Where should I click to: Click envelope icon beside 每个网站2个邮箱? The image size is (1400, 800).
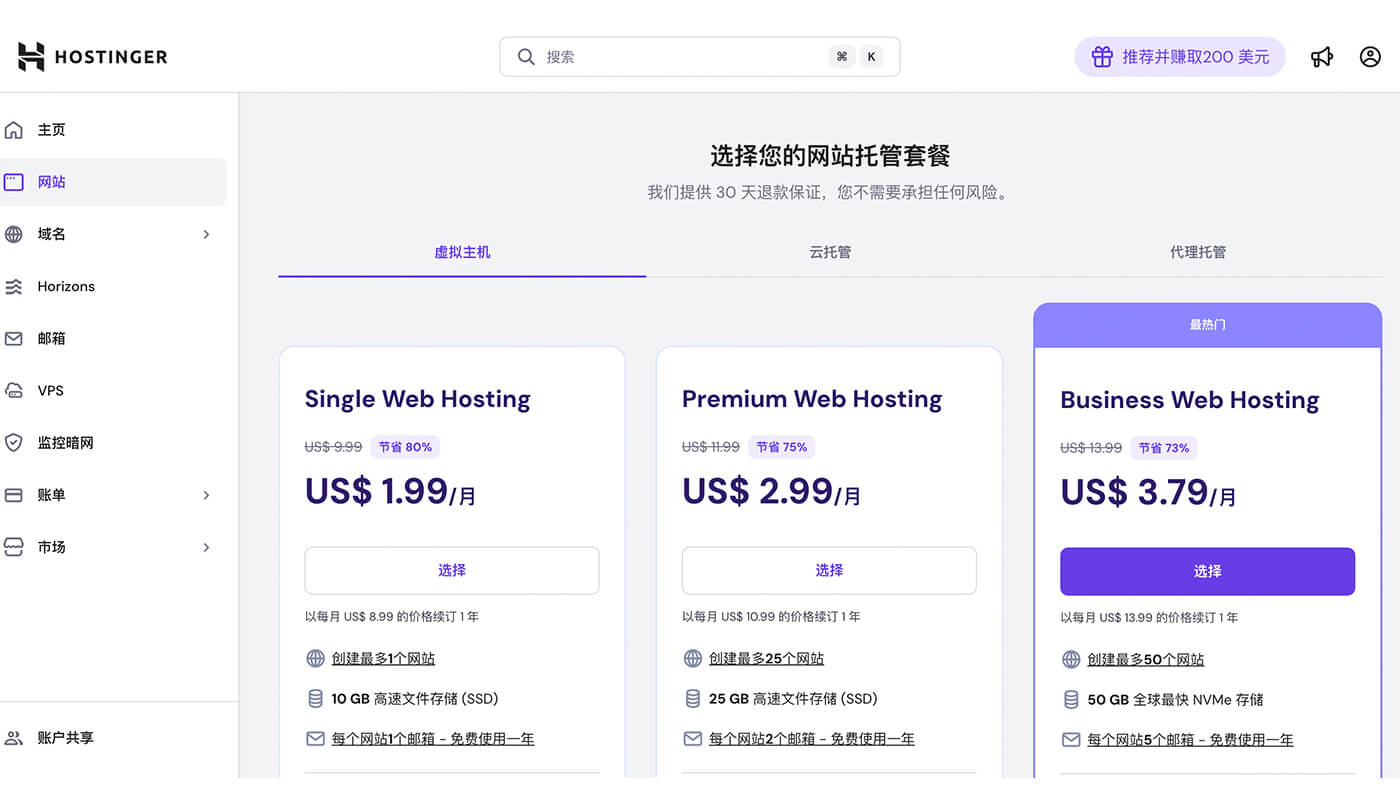pyautogui.click(x=692, y=739)
